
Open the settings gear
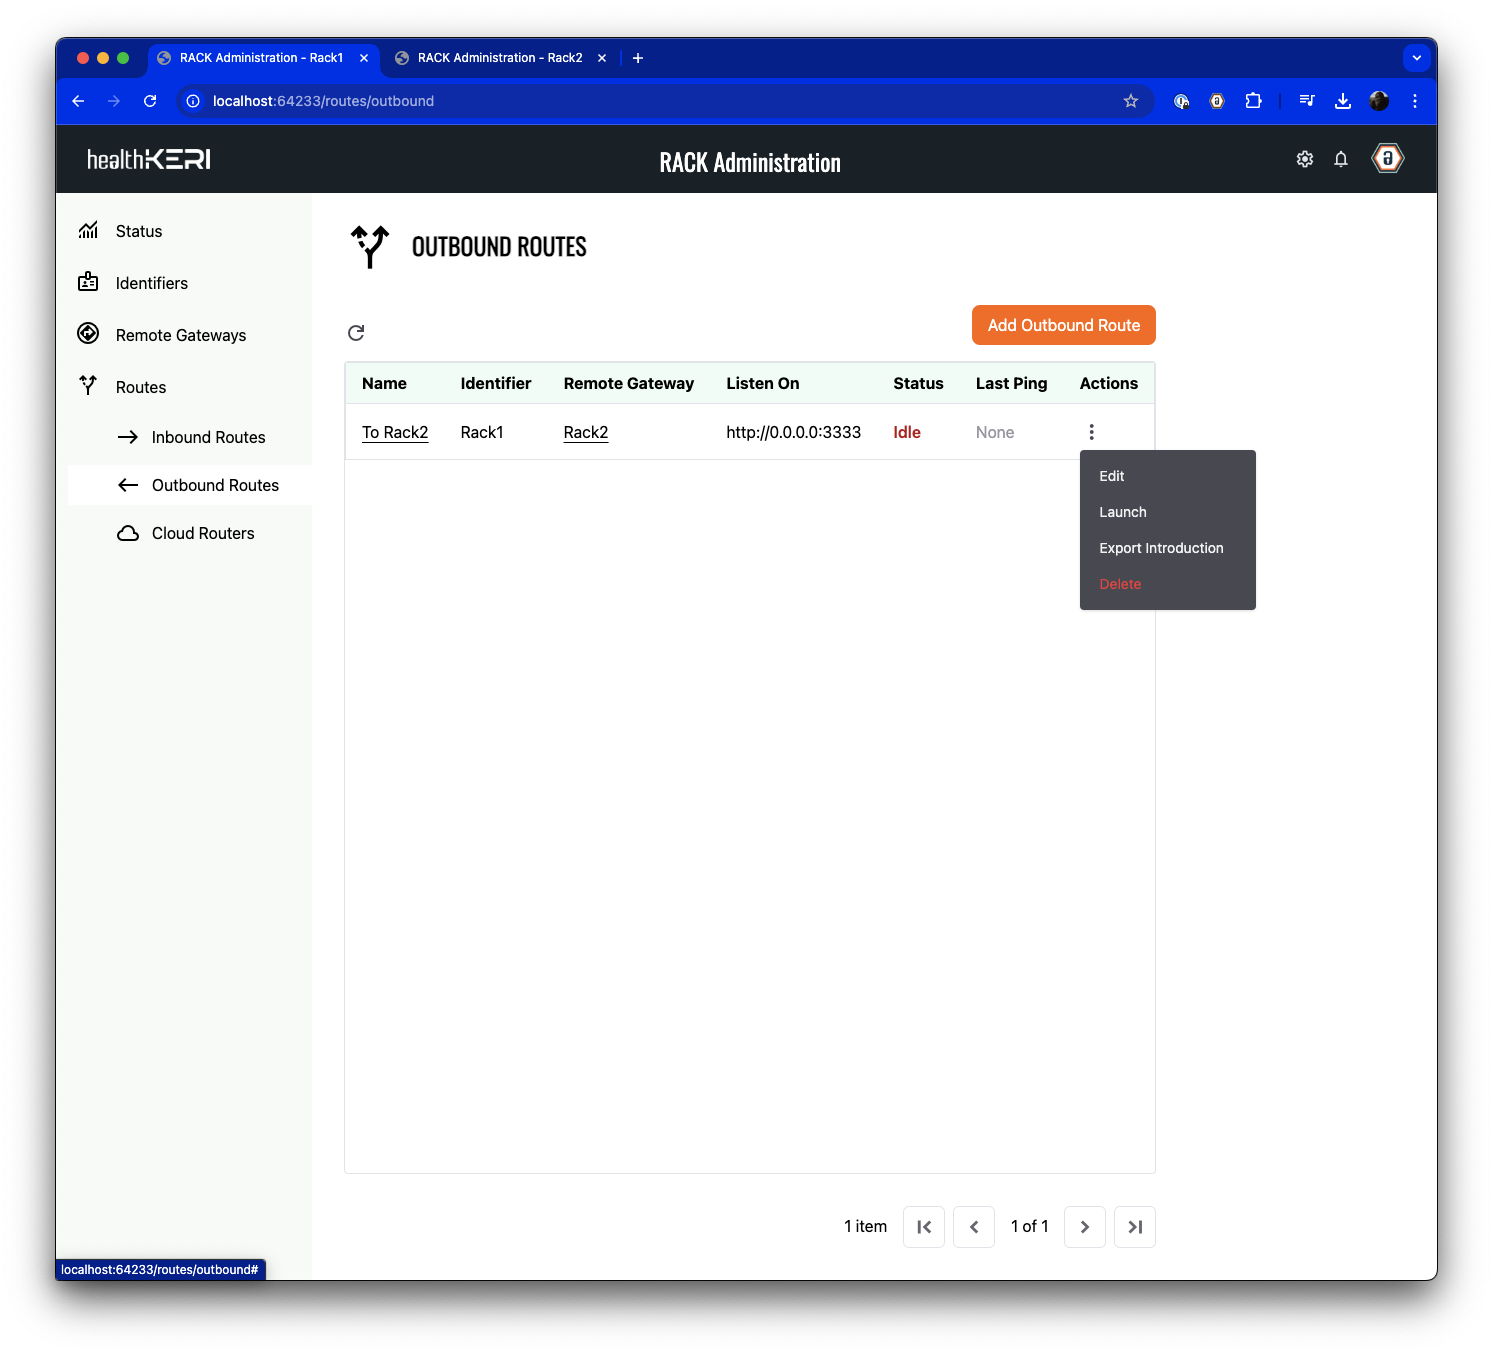tap(1305, 158)
